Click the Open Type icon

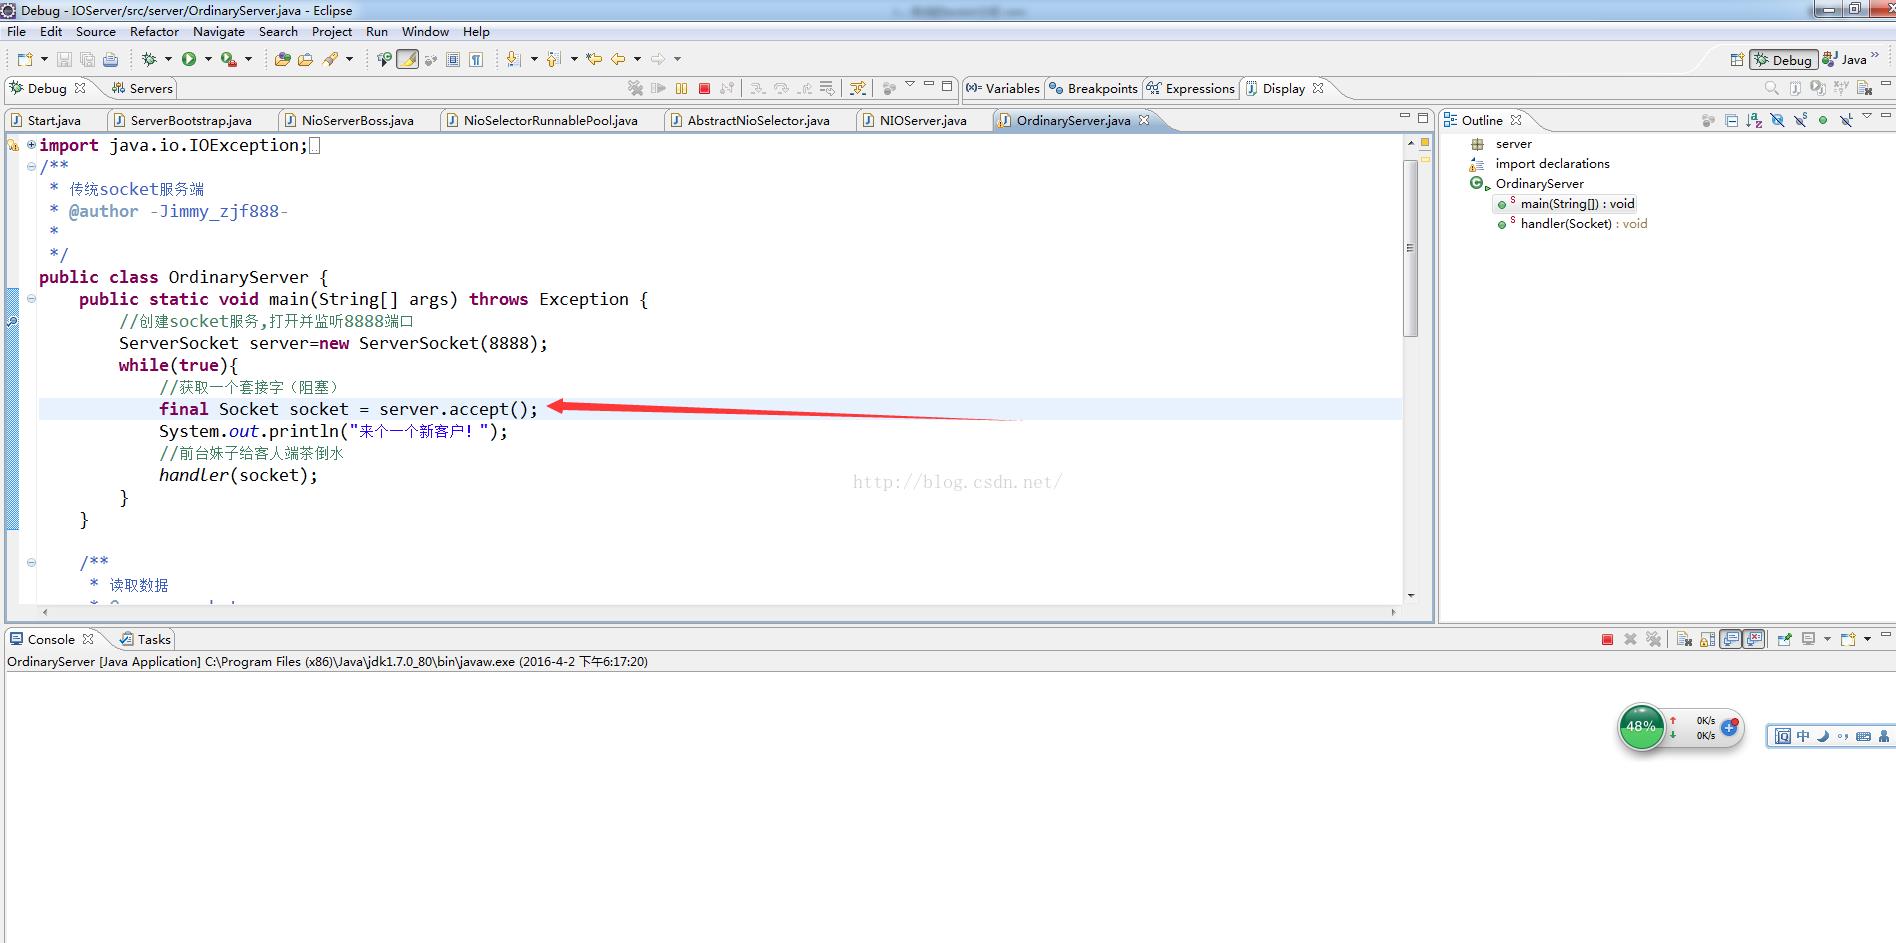[282, 59]
